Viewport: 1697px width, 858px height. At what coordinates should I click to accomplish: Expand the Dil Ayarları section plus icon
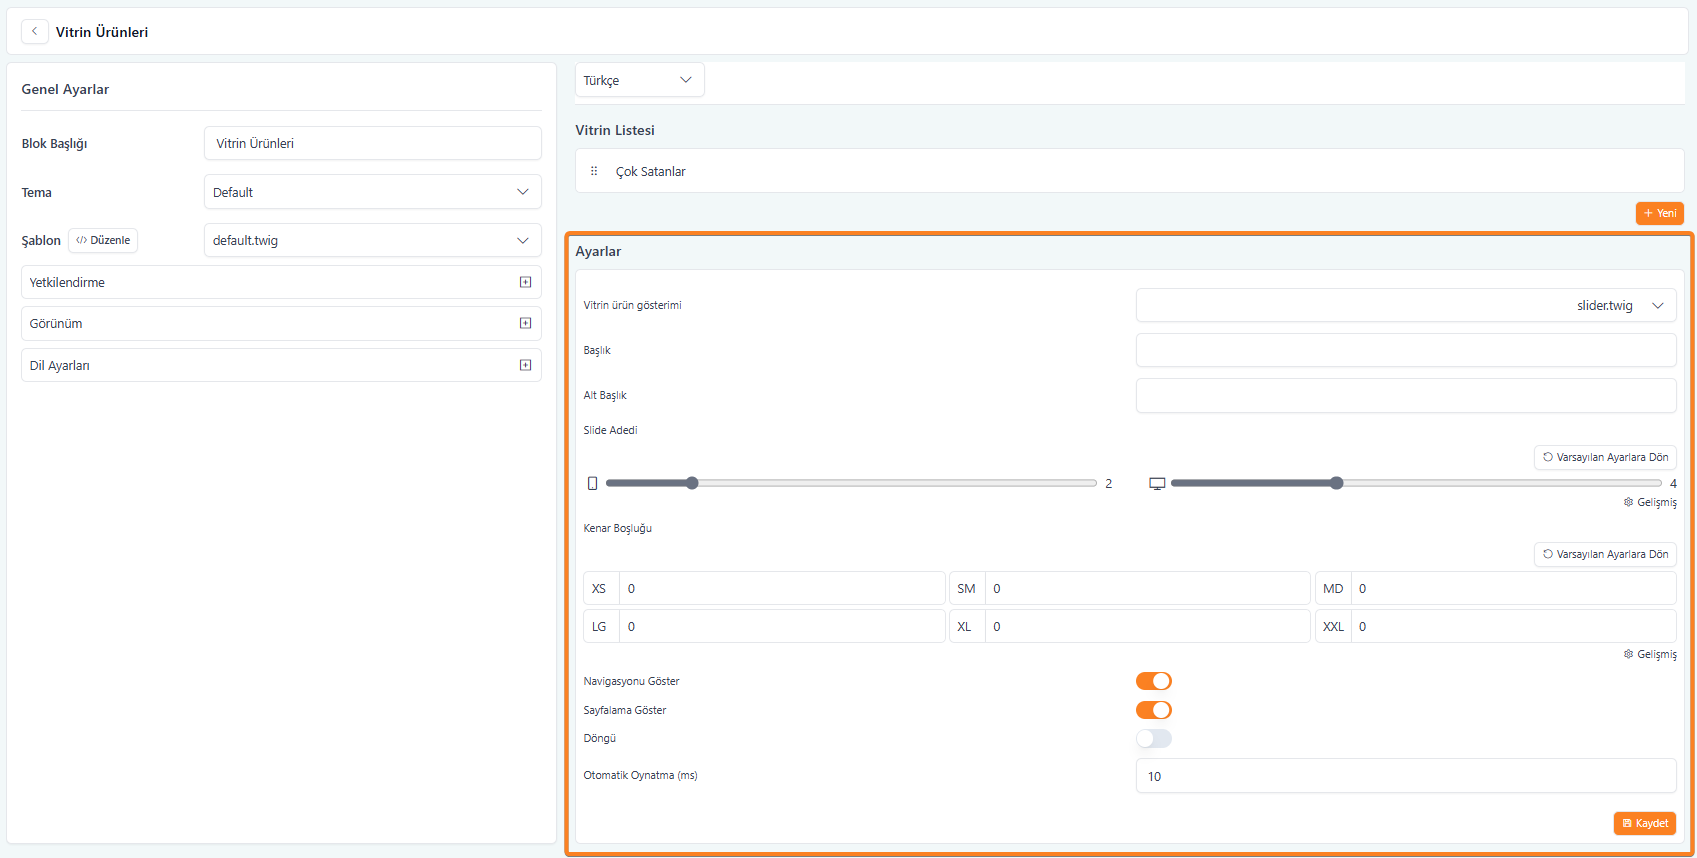(525, 365)
